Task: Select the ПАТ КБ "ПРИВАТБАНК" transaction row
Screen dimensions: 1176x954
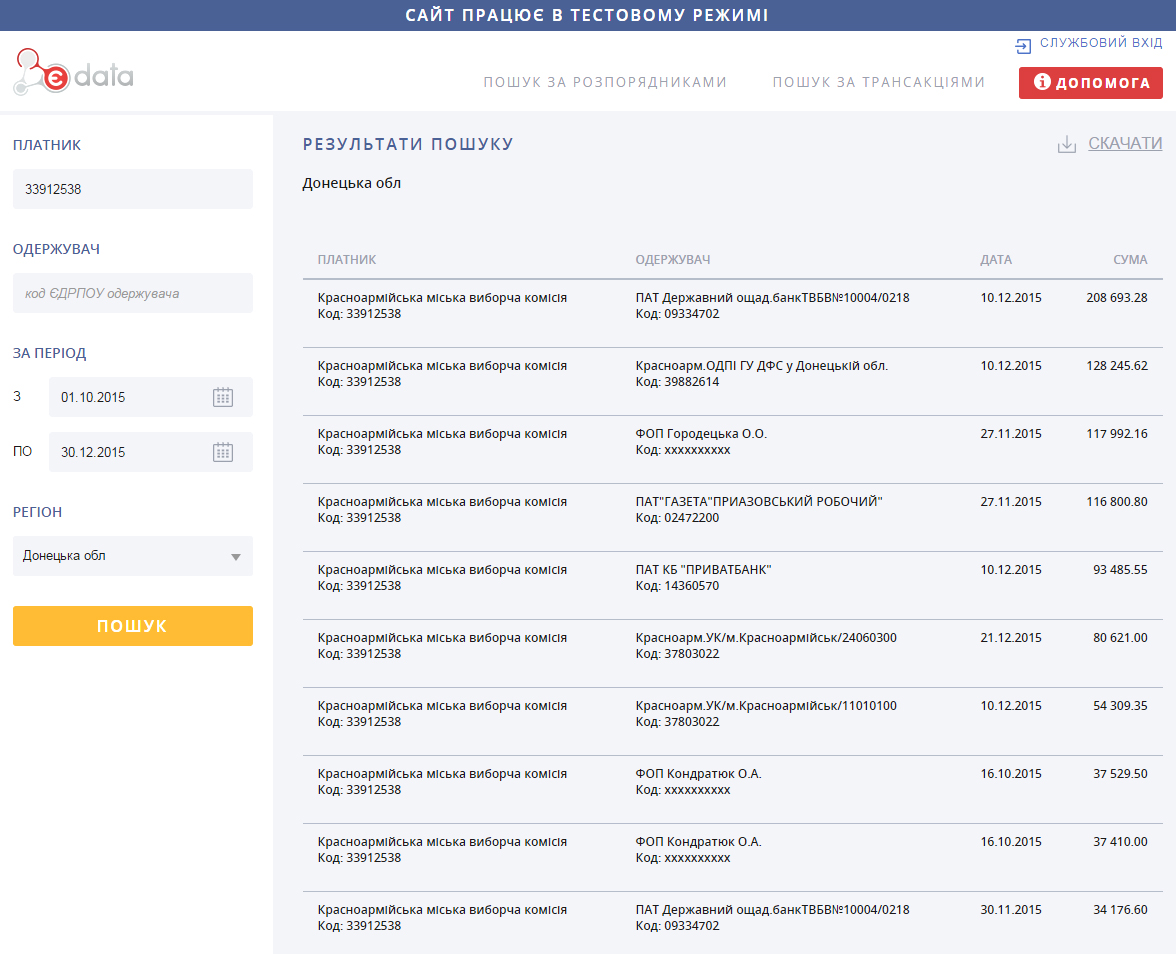Action: tap(732, 578)
